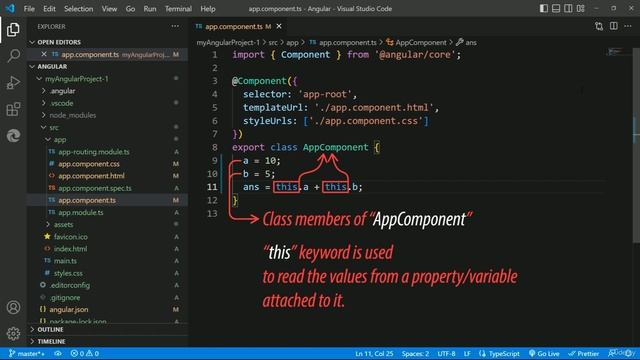640x360 pixels.
Task: Open the Selection menu
Action: [x=78, y=9]
